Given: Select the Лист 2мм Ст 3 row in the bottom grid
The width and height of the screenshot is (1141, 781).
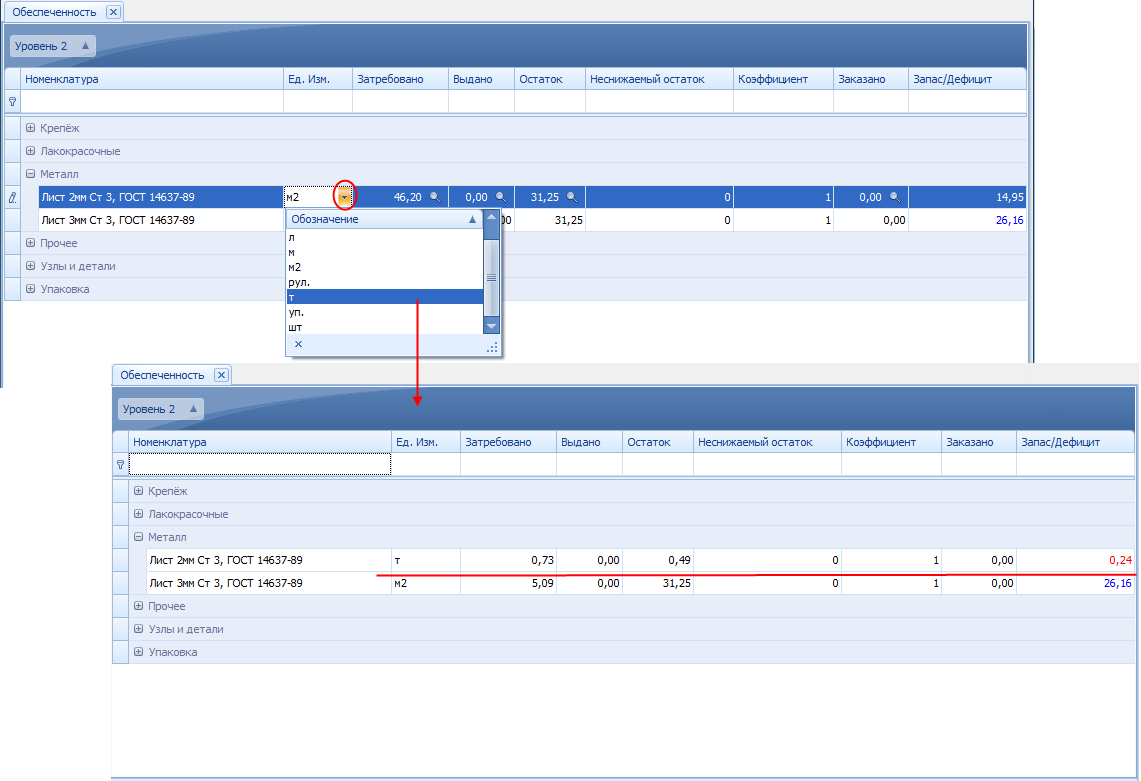Looking at the screenshot, I should [x=641, y=560].
